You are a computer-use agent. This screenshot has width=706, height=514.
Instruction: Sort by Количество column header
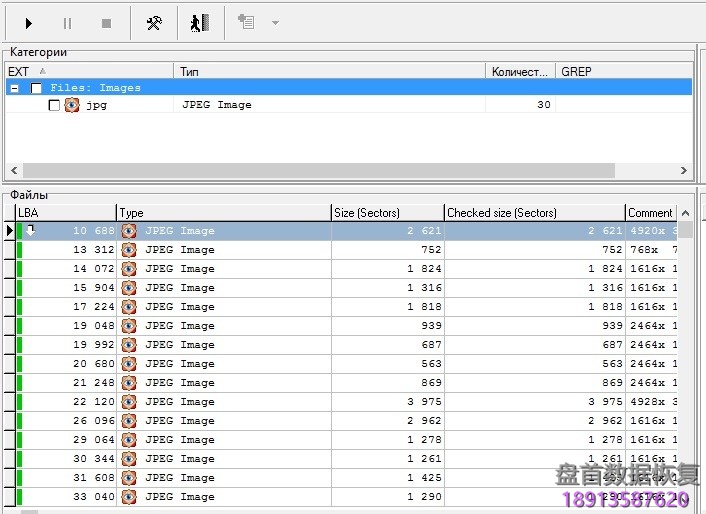coord(520,71)
